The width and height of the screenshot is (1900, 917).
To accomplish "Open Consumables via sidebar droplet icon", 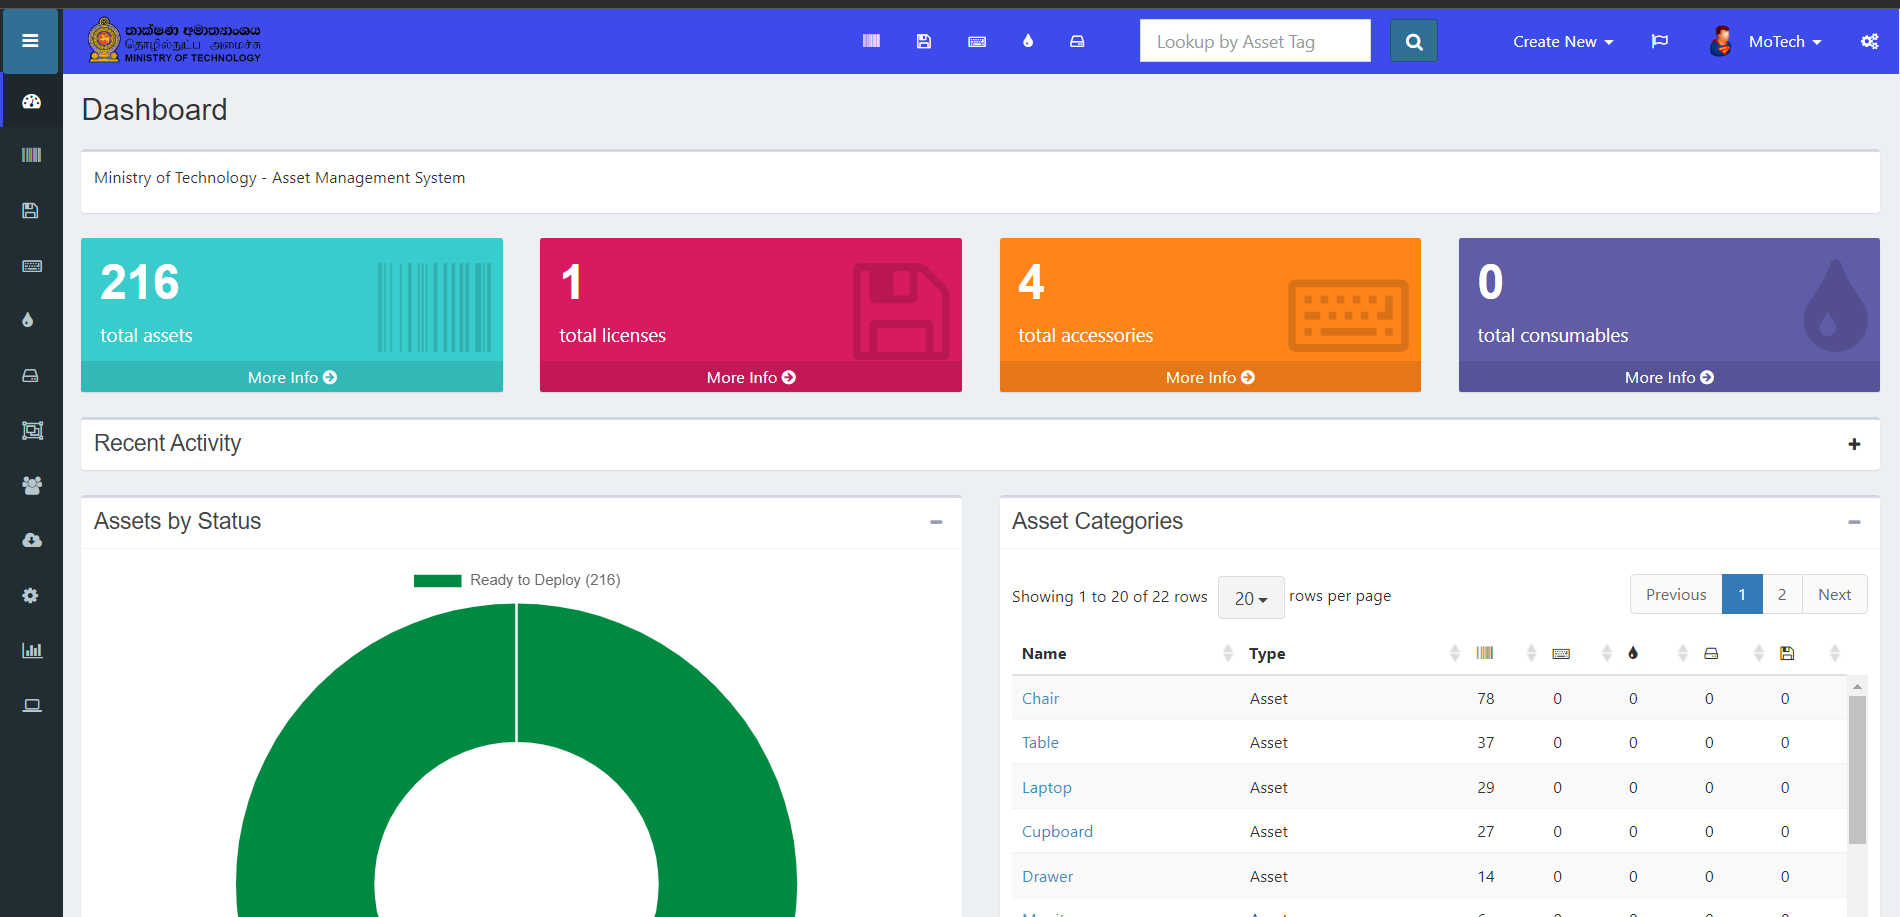I will coord(28,320).
